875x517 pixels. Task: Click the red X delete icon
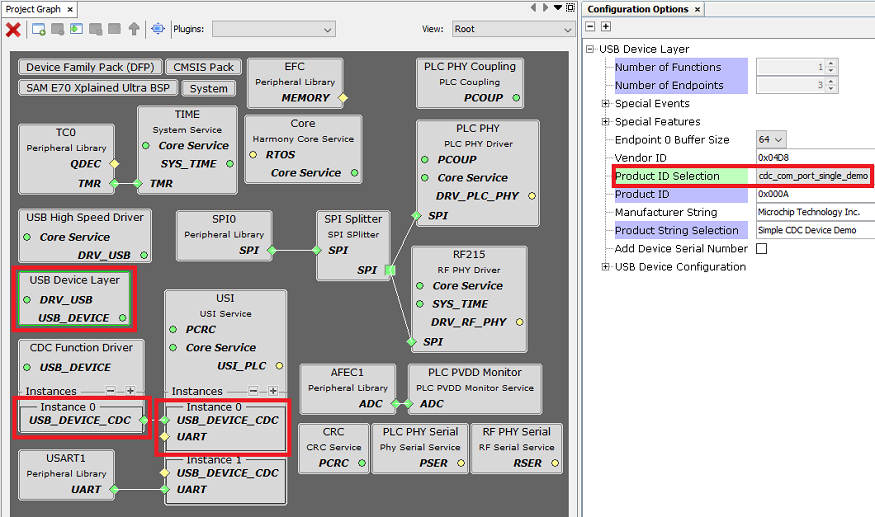tap(13, 29)
